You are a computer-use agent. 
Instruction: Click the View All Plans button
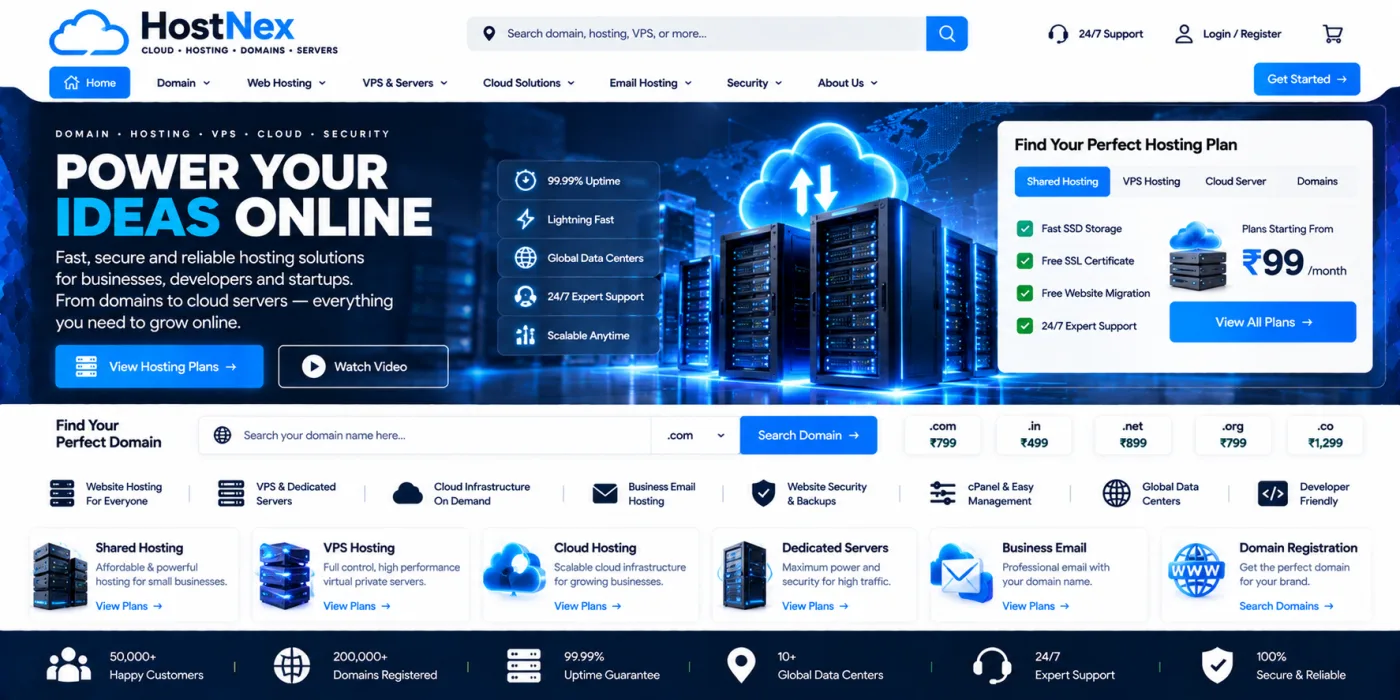tap(1263, 322)
